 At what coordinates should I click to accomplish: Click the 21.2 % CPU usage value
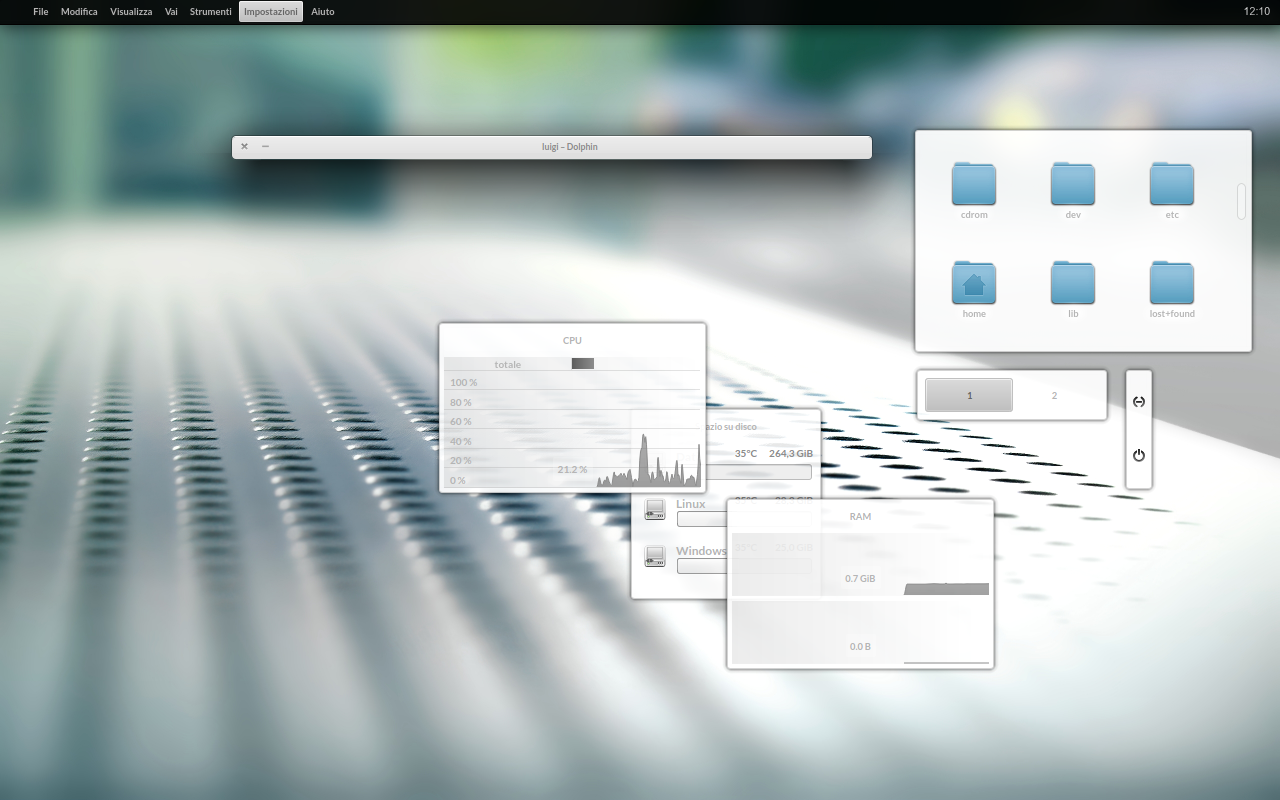(x=572, y=469)
